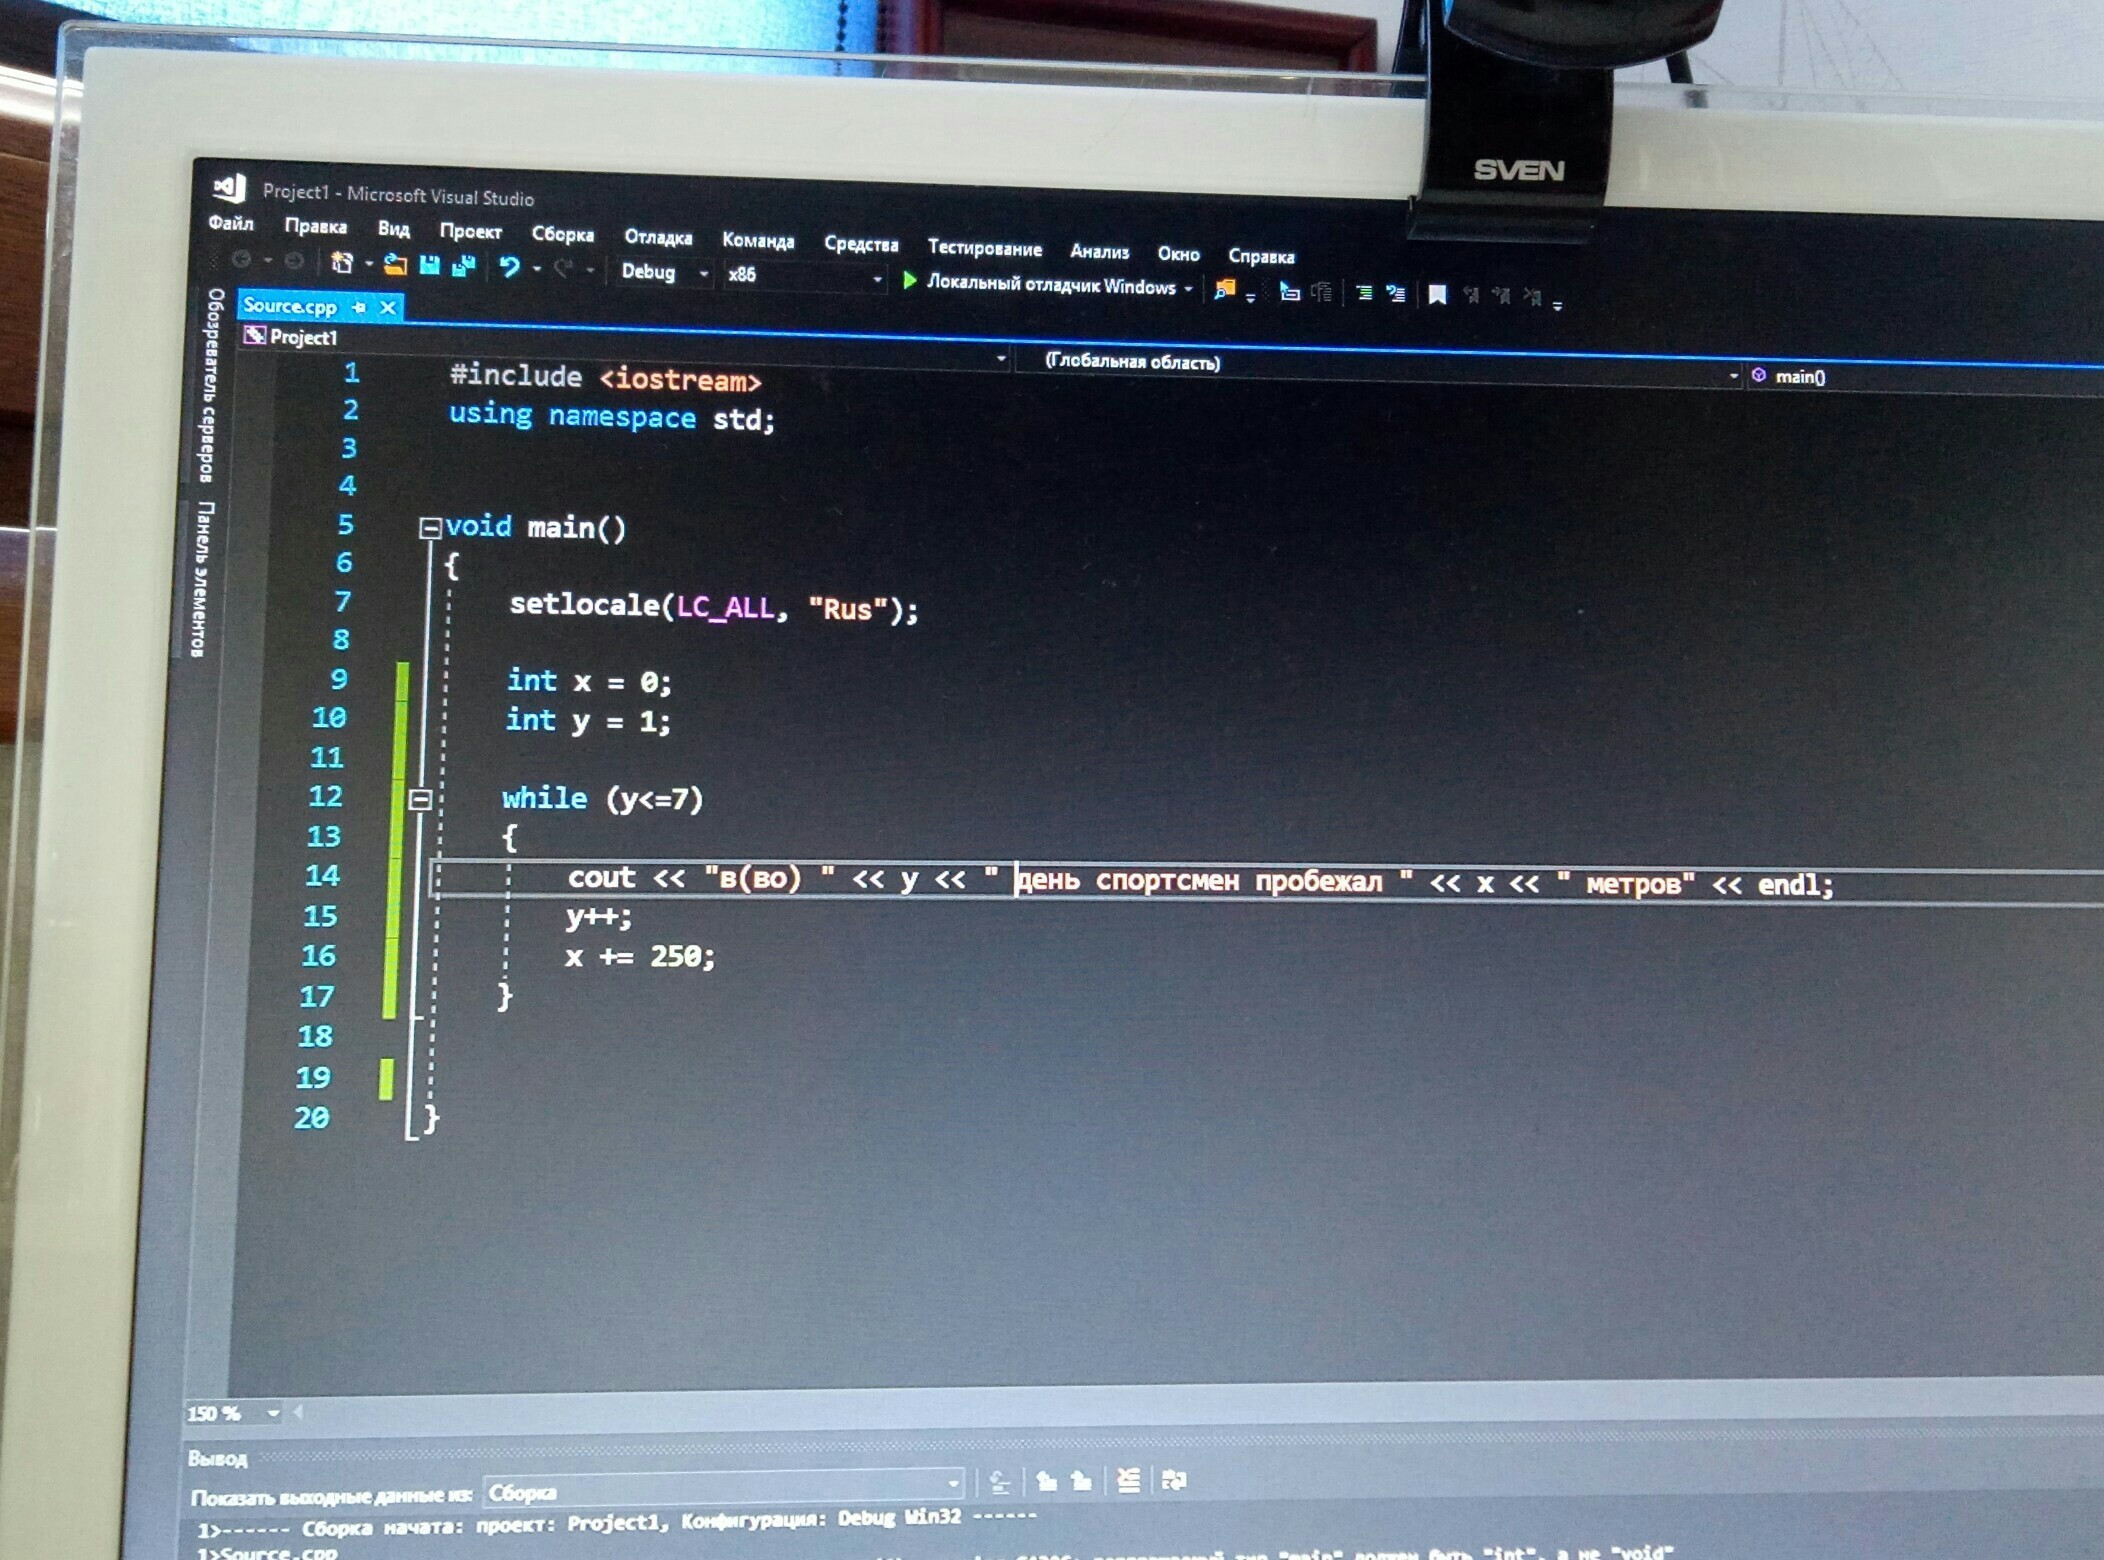Collapse the while loop block
The width and height of the screenshot is (2104, 1560).
(420, 798)
